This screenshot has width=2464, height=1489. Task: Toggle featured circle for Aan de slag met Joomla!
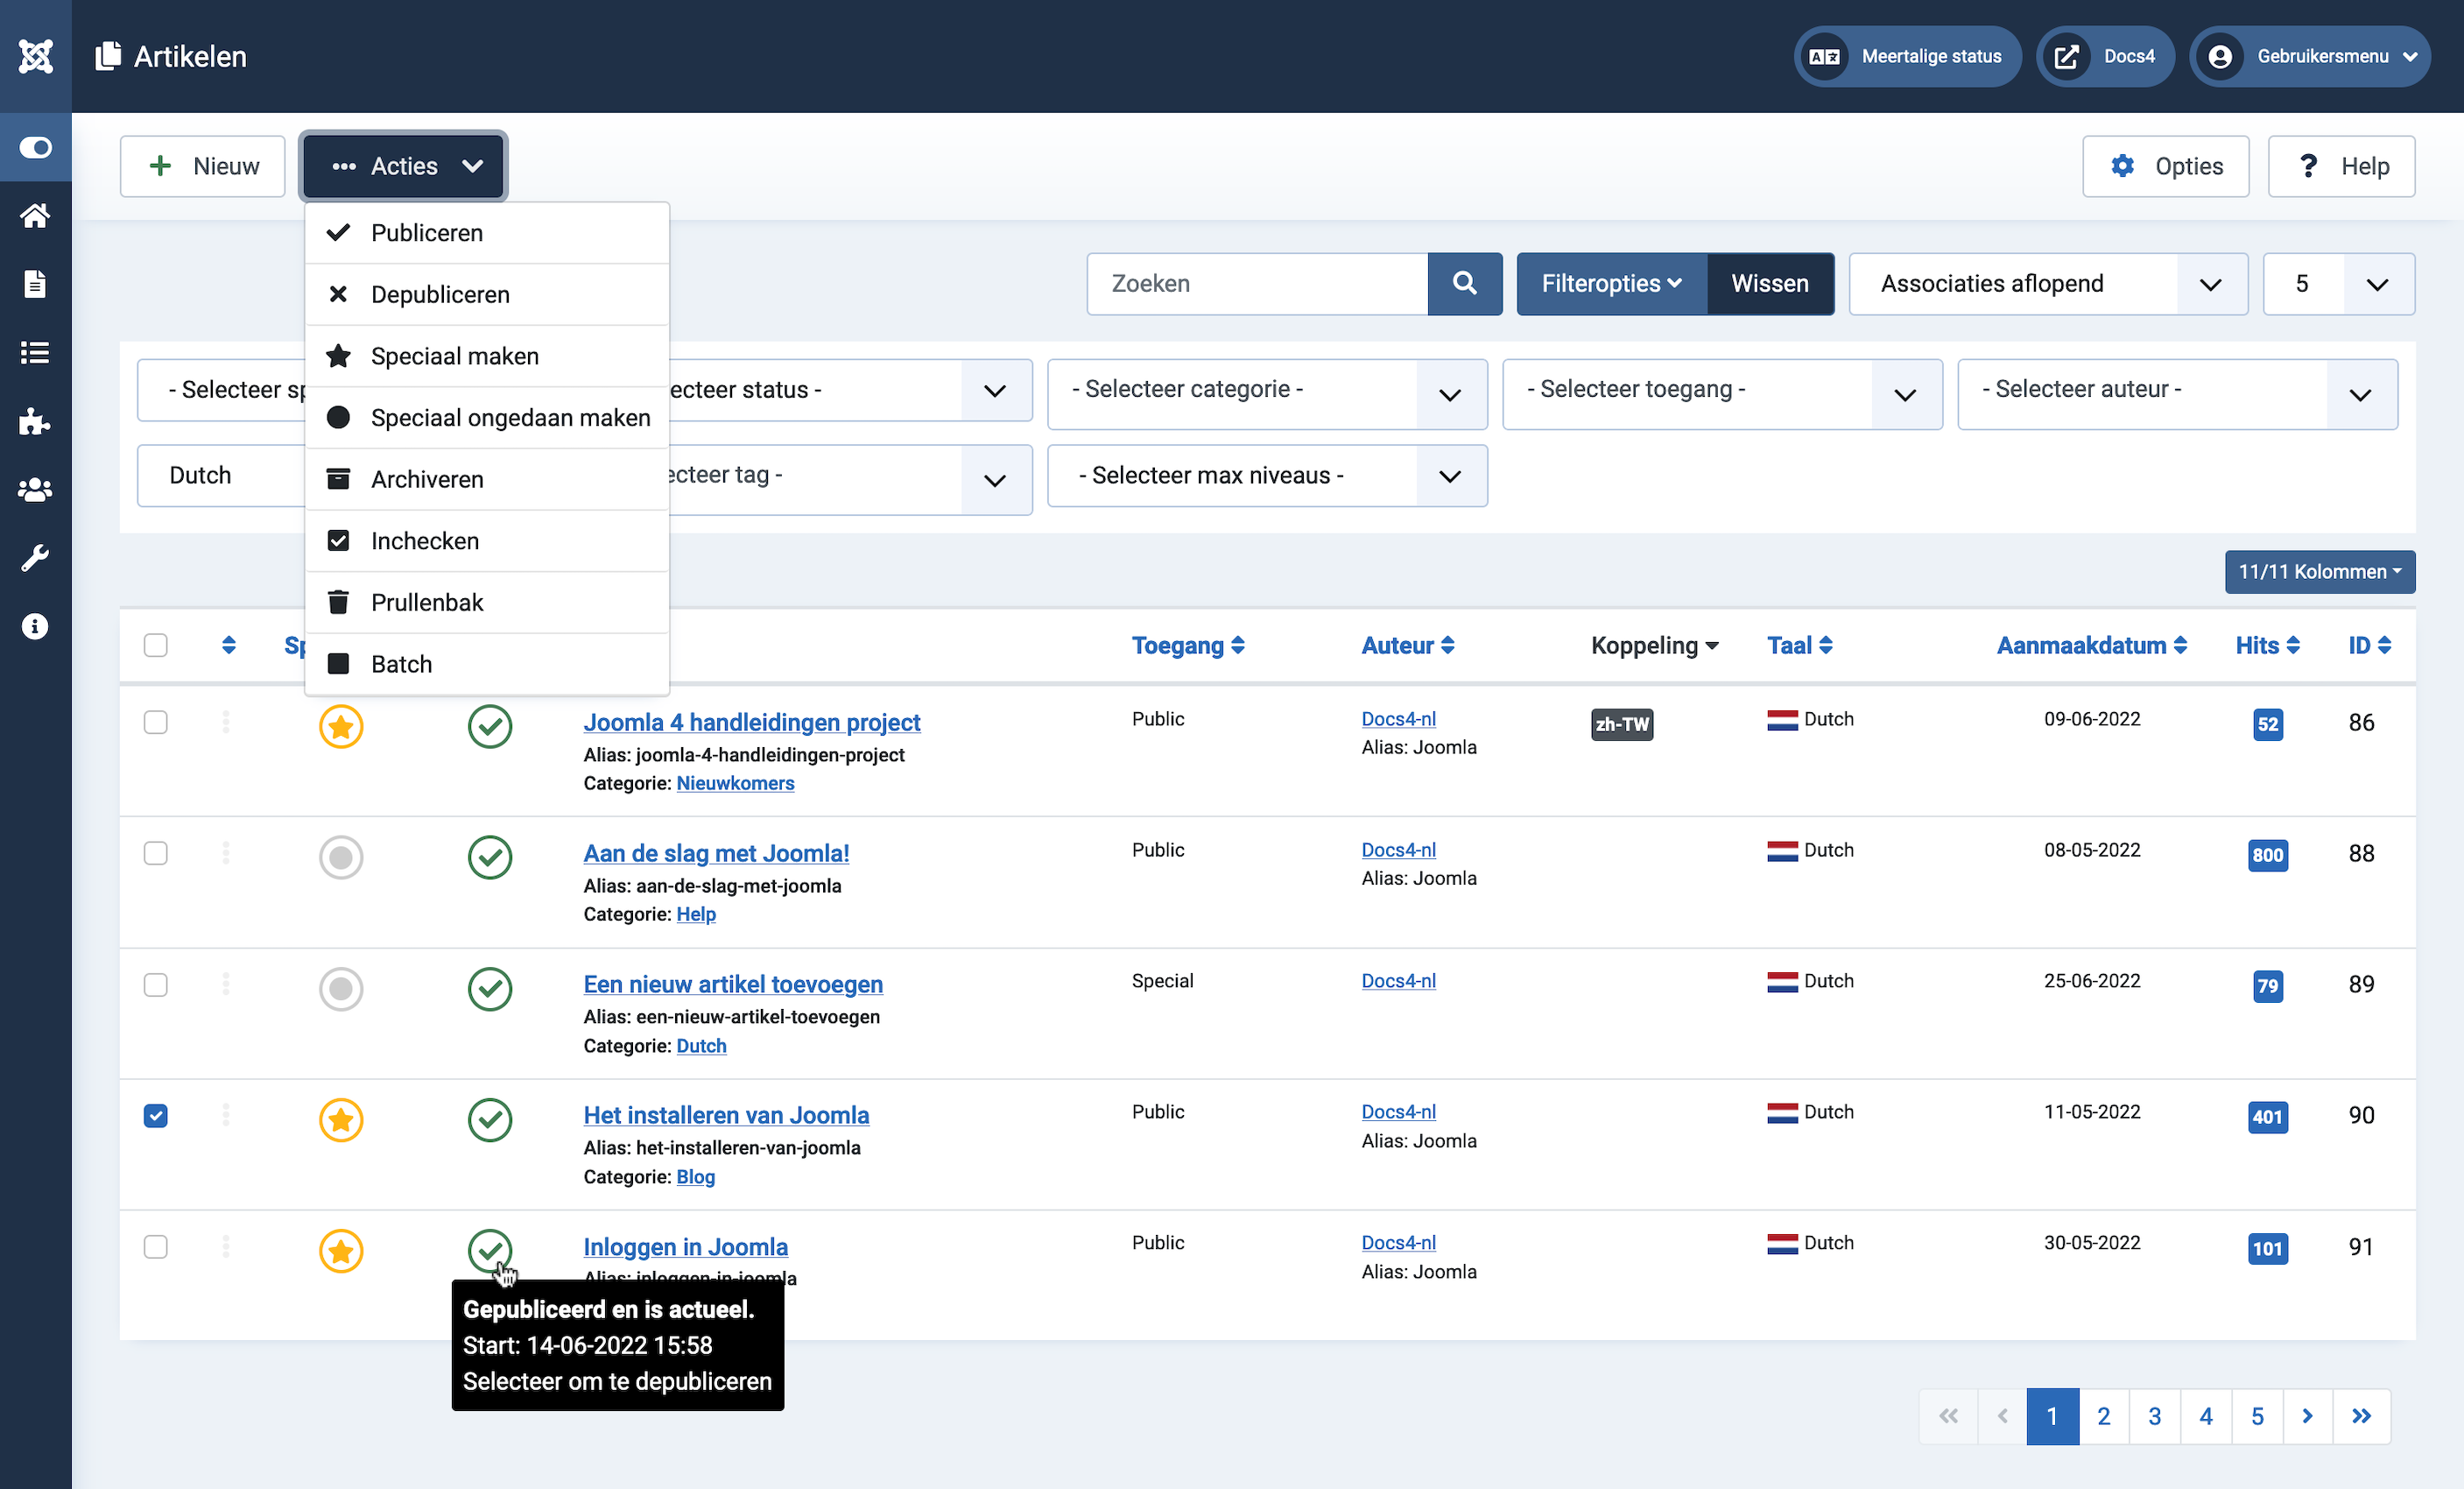click(341, 857)
